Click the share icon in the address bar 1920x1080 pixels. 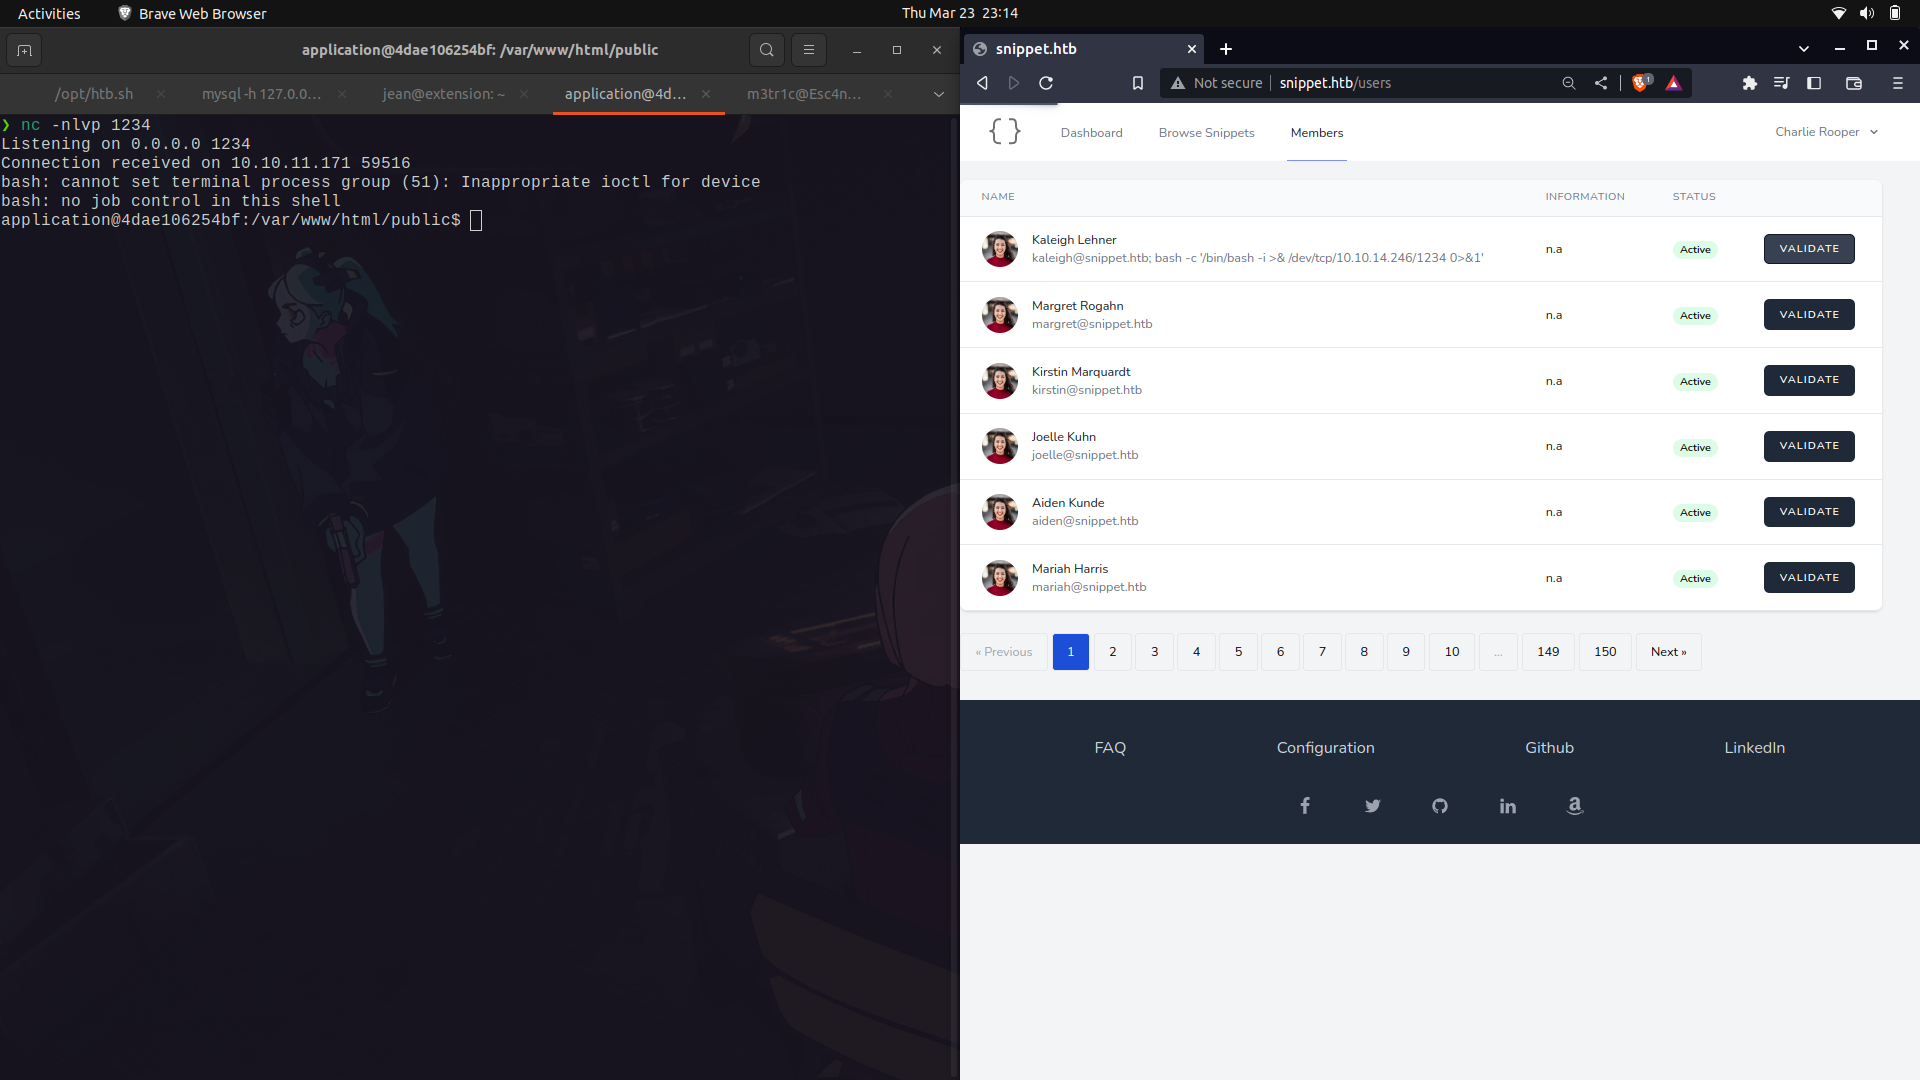(1600, 83)
